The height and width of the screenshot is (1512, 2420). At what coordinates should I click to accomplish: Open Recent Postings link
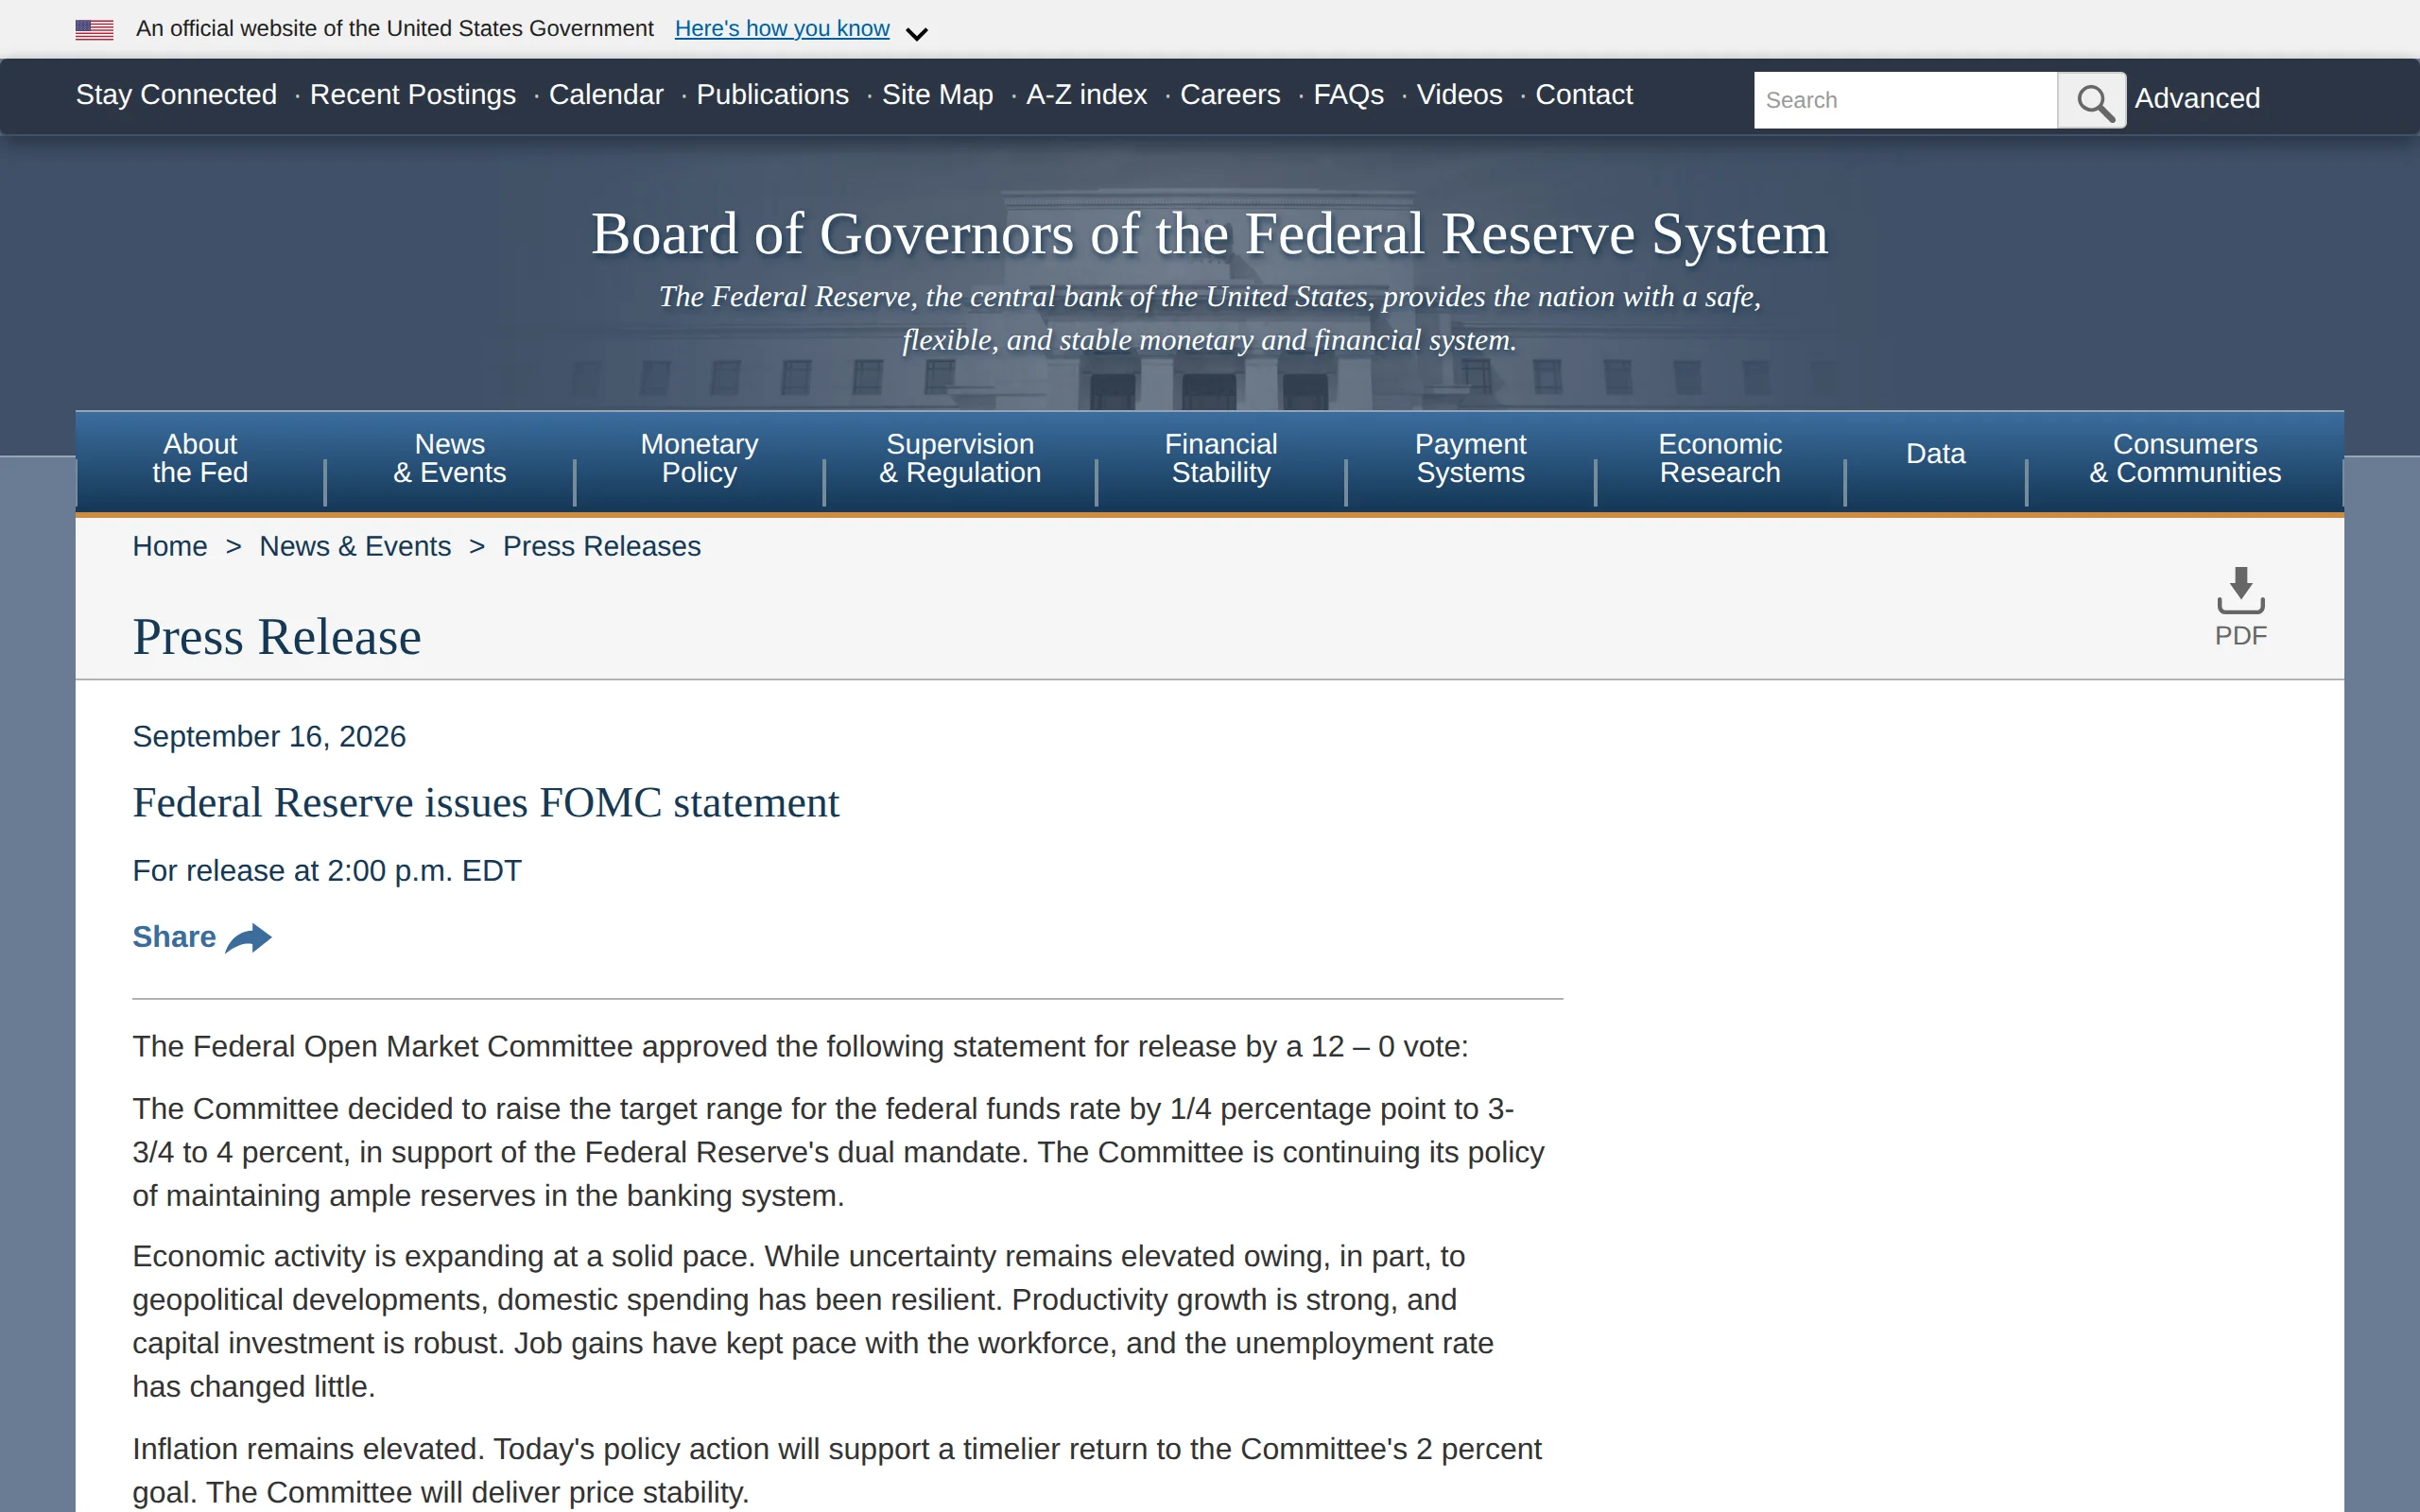[413, 95]
